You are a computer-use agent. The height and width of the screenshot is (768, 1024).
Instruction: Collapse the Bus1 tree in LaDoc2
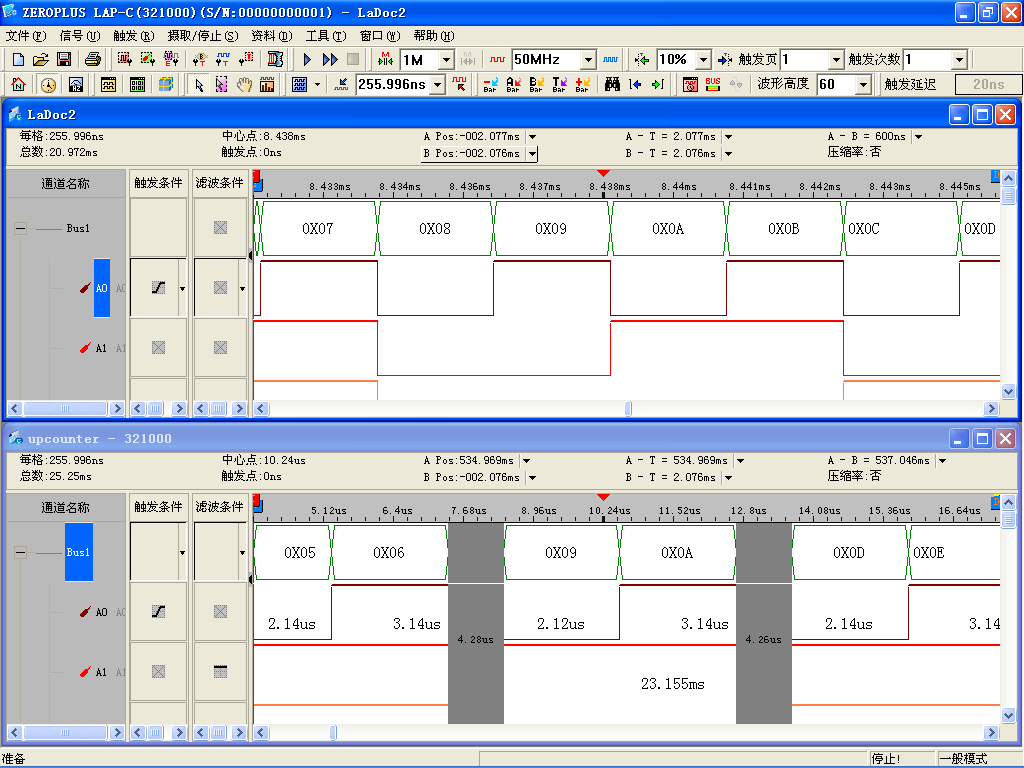21,228
